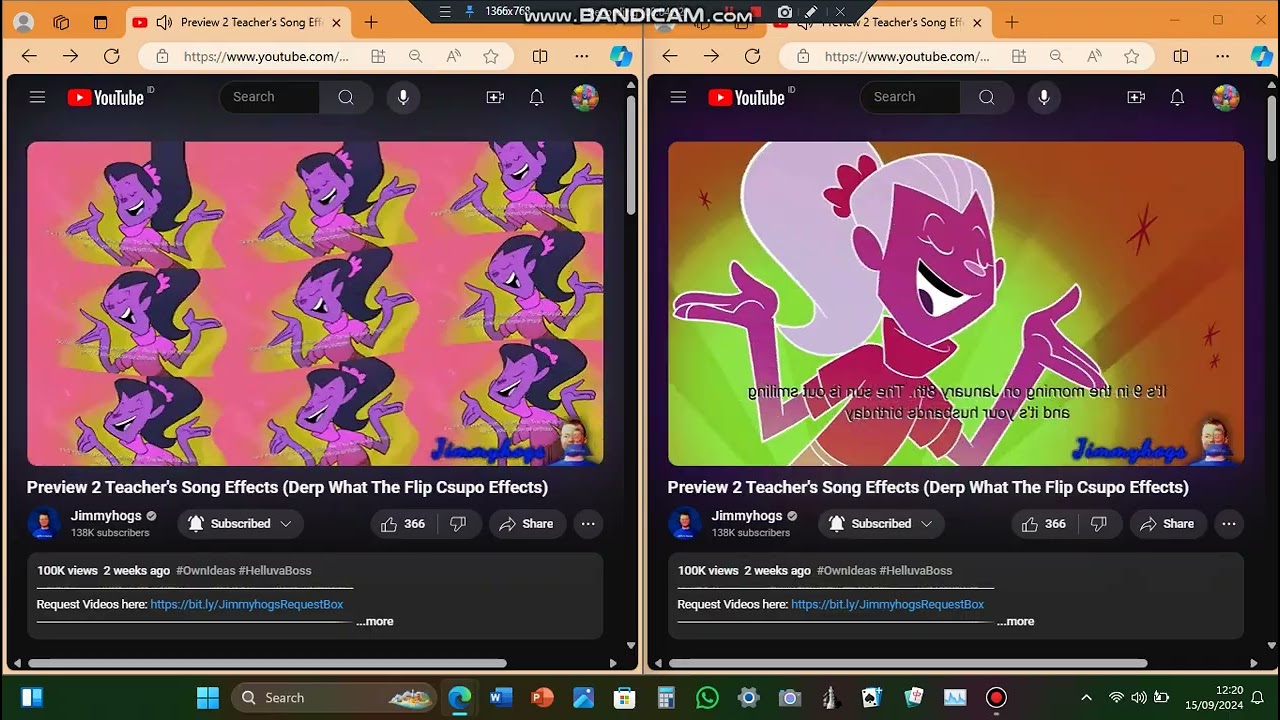Open notifications bell in left YouTube header
1280x720 pixels.
point(537,97)
